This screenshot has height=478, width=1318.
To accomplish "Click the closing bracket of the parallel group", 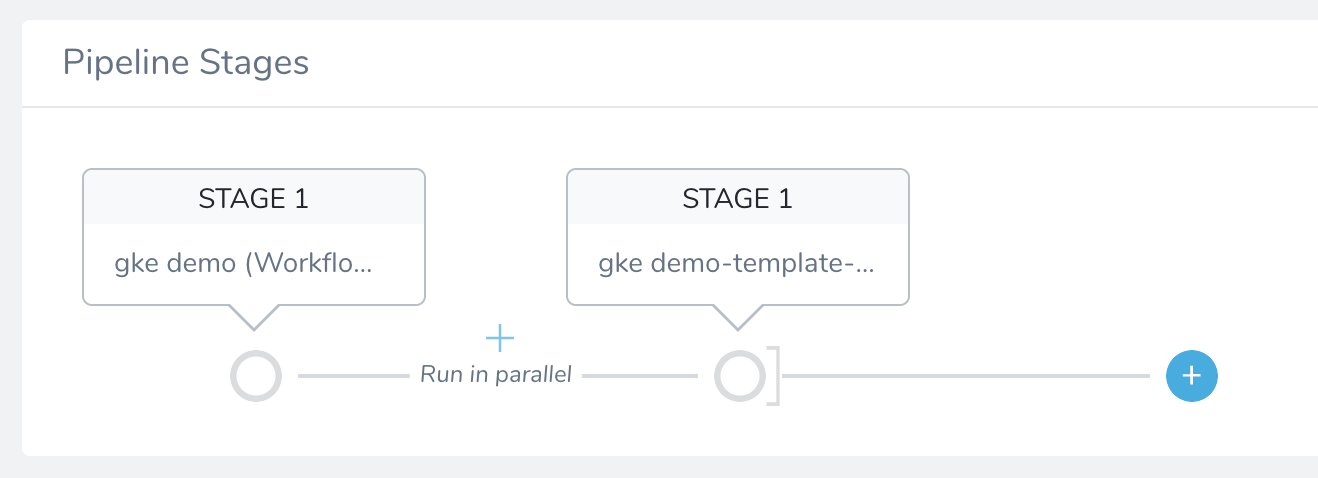I will (774, 377).
